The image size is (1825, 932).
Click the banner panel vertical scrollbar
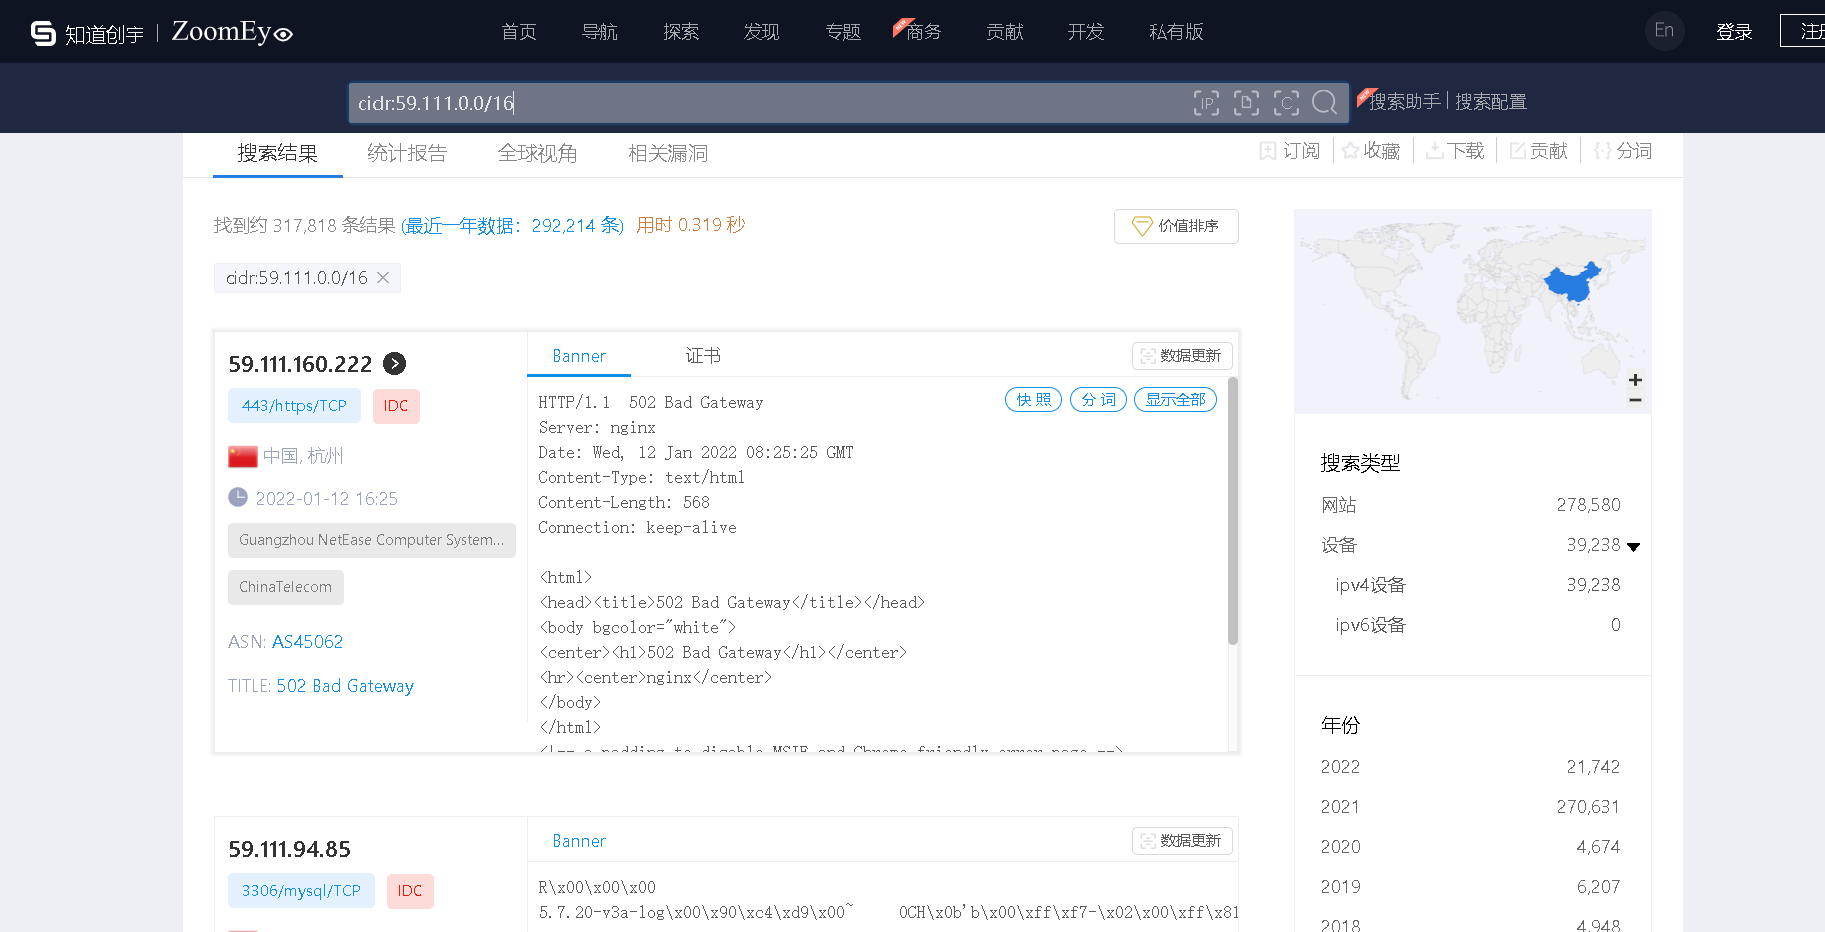pos(1233,510)
